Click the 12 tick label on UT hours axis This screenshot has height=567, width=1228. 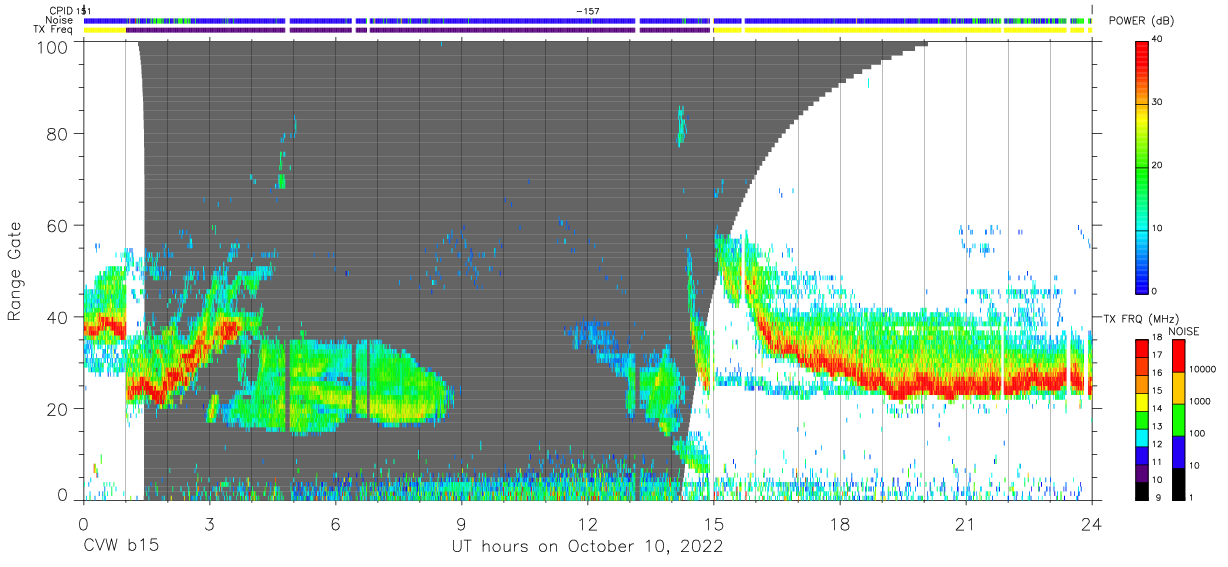pyautogui.click(x=587, y=523)
